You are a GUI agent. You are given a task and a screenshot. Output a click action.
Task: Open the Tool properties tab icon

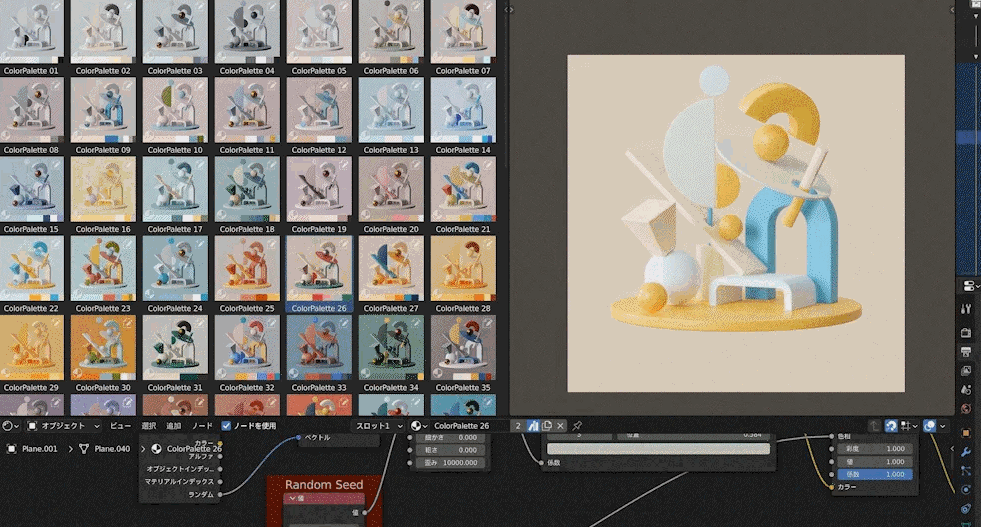click(966, 309)
